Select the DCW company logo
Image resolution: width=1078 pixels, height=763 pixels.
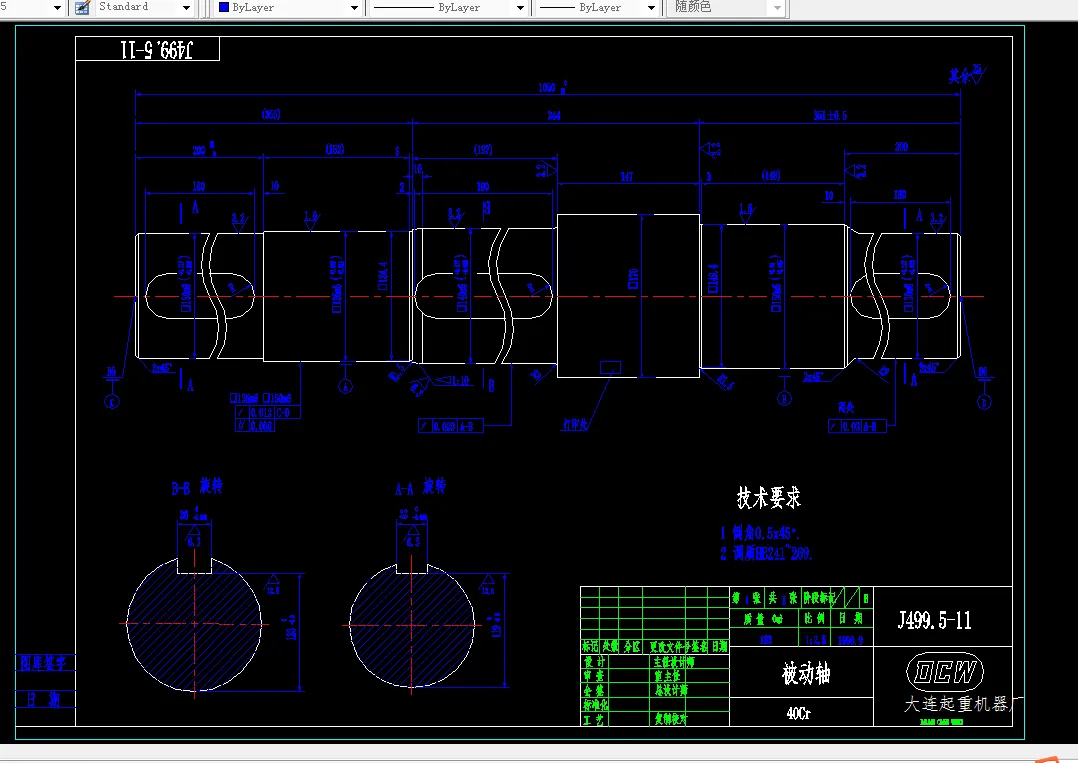coord(945,672)
